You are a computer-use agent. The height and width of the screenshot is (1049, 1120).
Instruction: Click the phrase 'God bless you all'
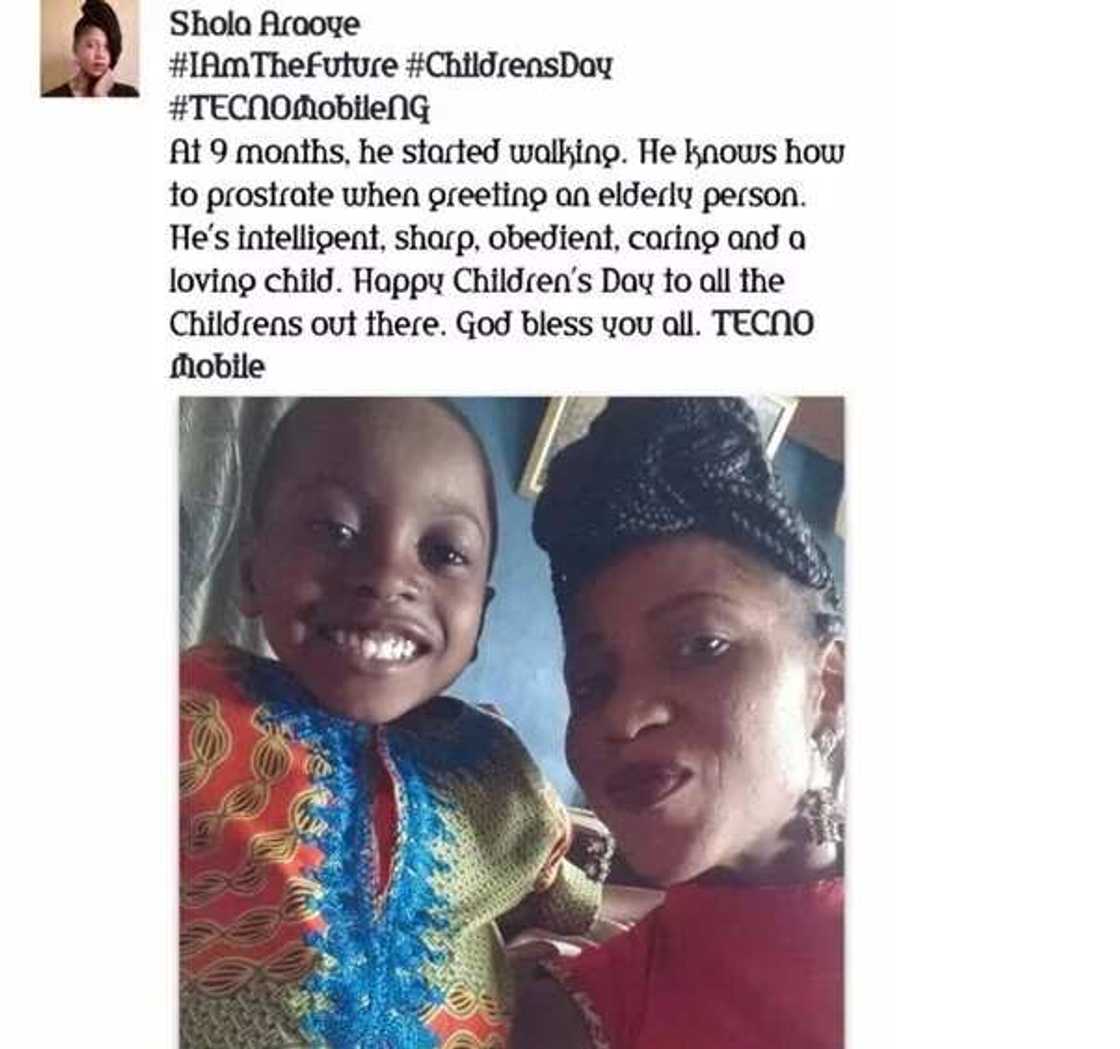tap(580, 325)
